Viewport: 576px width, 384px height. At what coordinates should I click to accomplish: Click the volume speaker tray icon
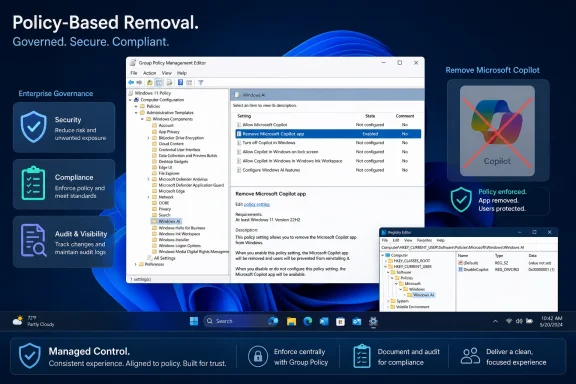[519, 321]
